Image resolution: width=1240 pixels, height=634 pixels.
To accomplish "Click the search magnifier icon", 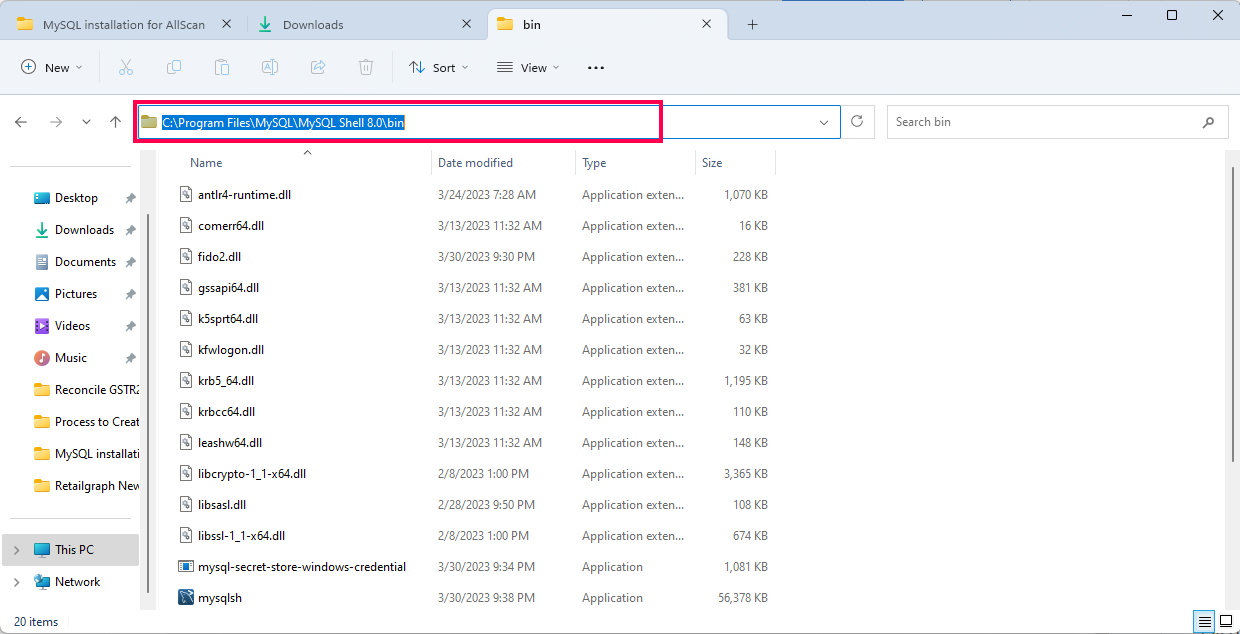I will click(x=1208, y=122).
